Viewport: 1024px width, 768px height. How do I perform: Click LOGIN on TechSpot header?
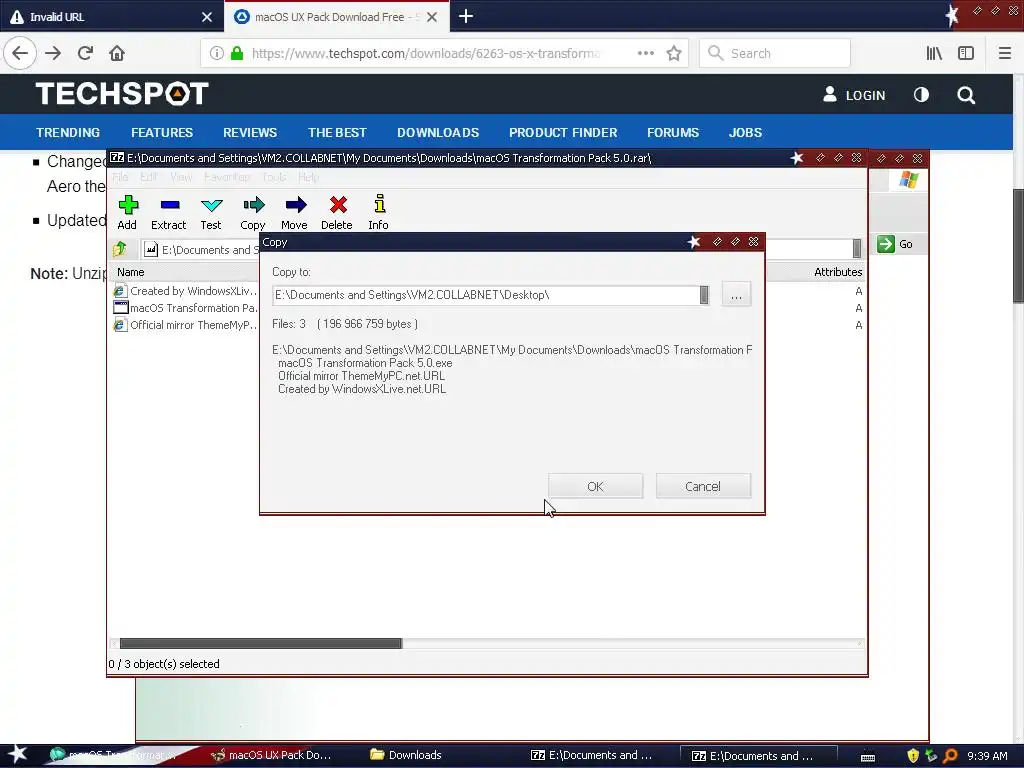point(854,95)
